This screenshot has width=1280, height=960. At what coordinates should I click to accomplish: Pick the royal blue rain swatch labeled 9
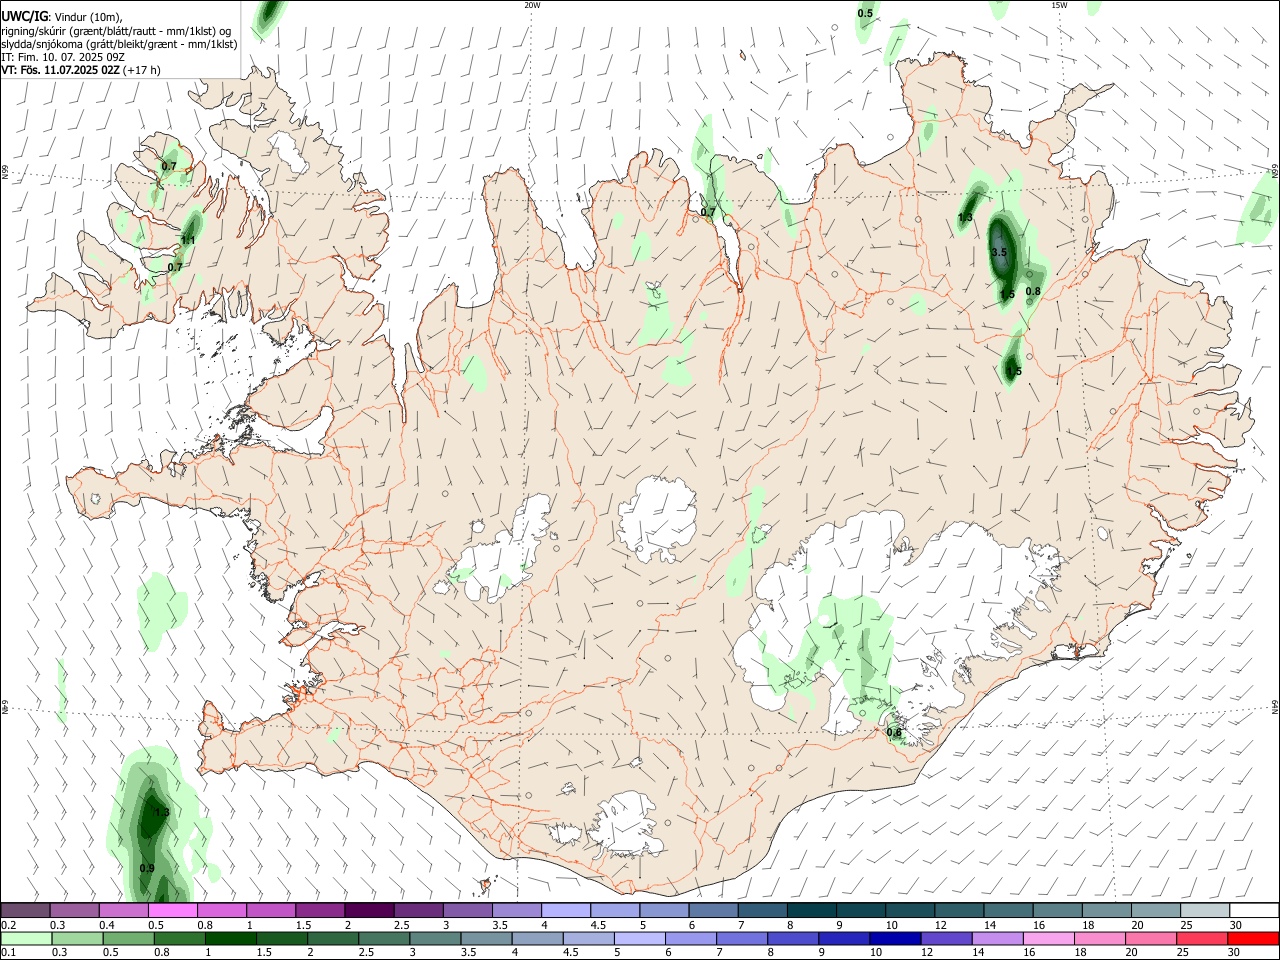coord(843,937)
